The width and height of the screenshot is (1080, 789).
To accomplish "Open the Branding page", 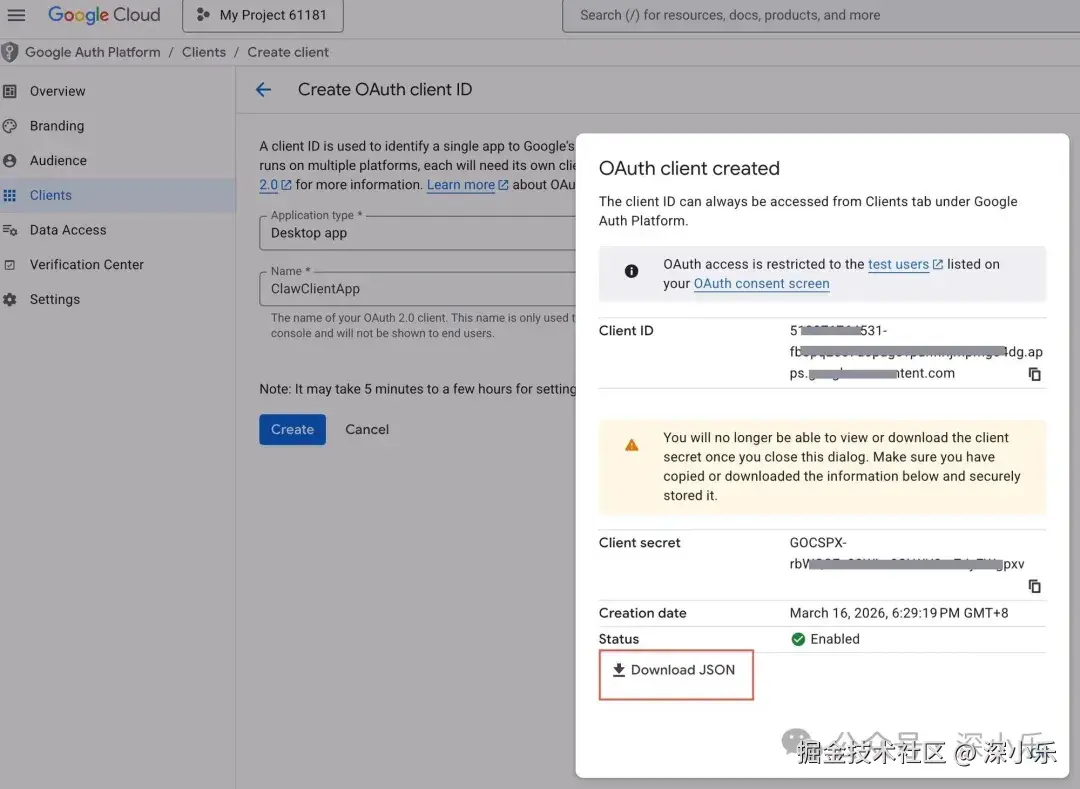I will 56,126.
